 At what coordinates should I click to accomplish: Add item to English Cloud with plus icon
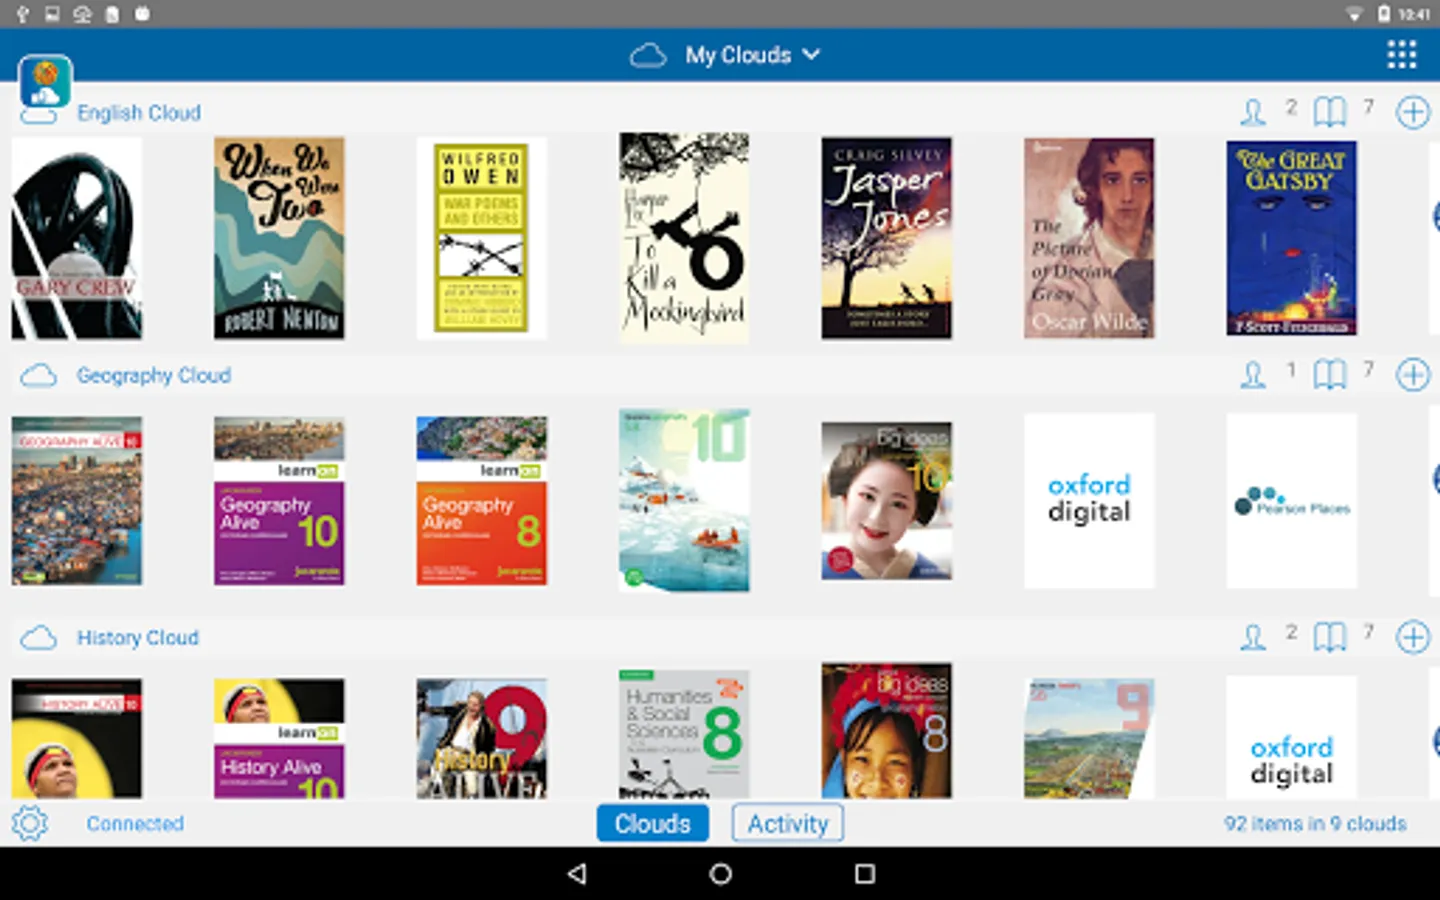[1412, 112]
